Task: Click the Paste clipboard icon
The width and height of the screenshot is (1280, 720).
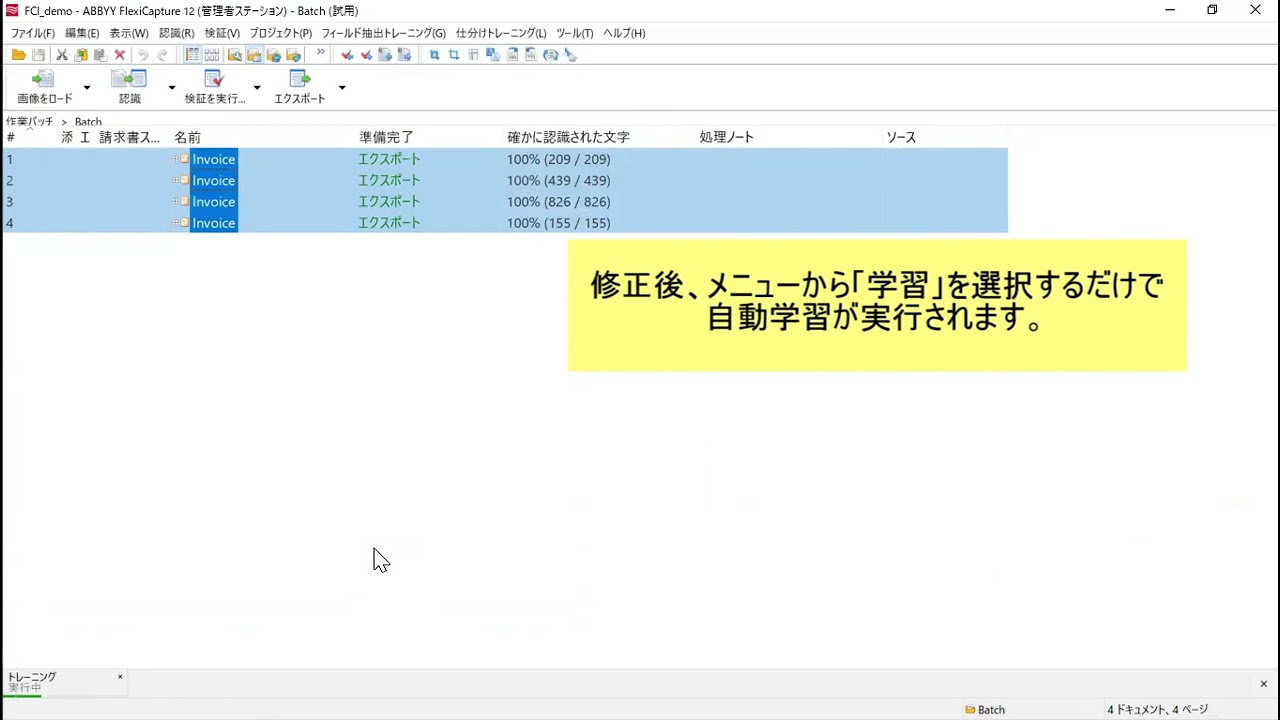Action: tap(100, 55)
